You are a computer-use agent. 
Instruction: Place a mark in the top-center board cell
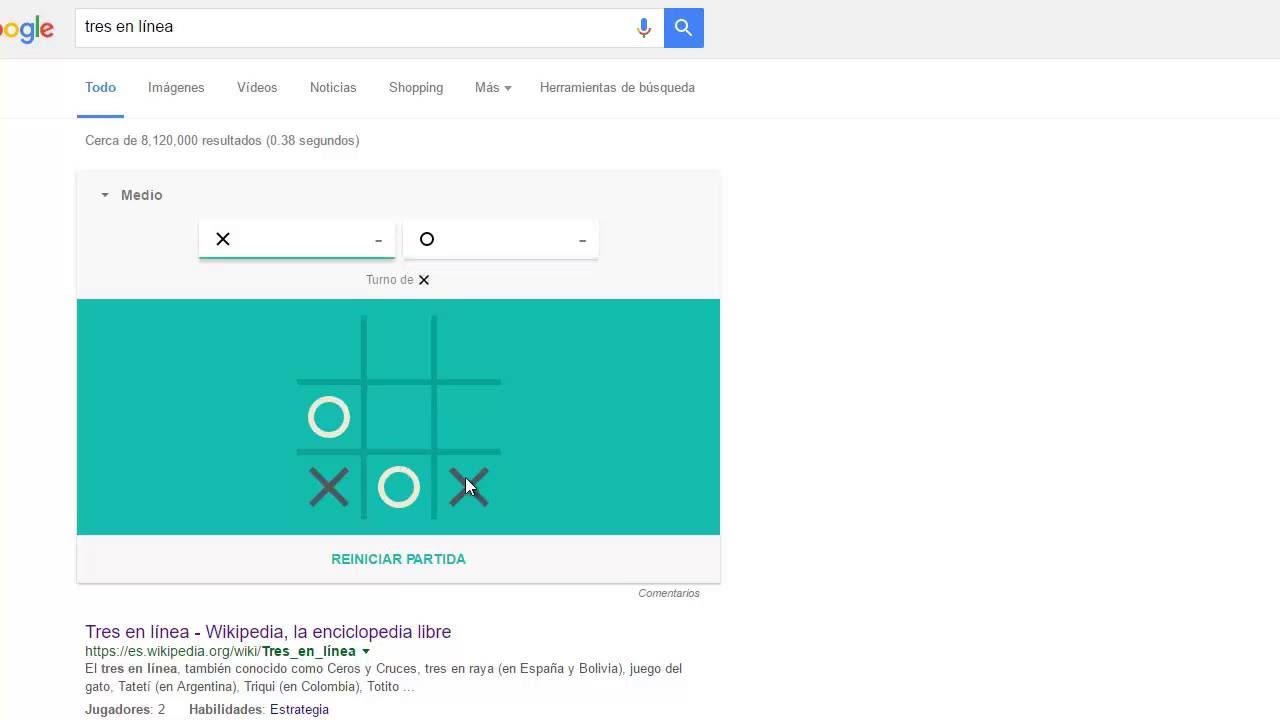coord(399,348)
